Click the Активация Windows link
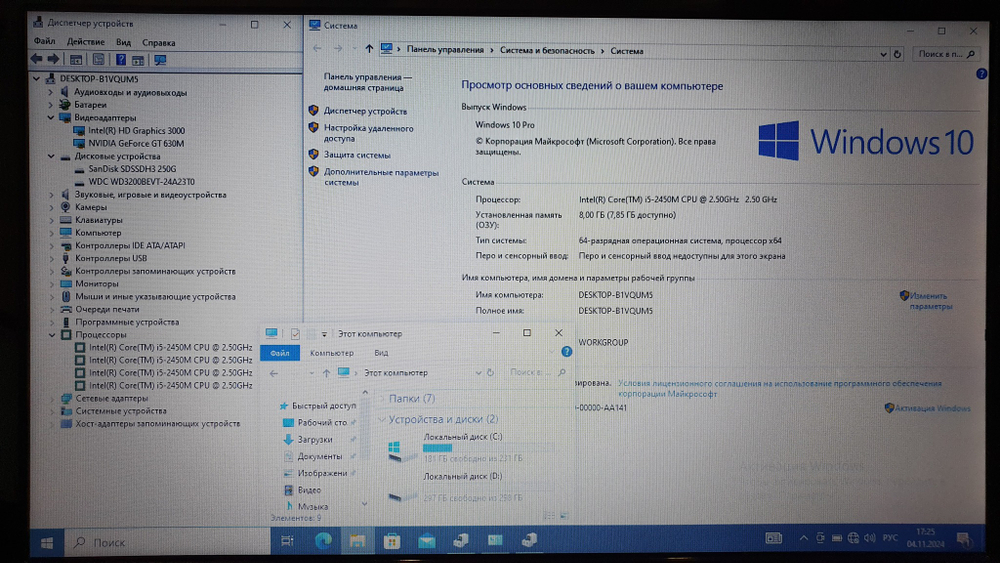1000x563 pixels. [932, 408]
